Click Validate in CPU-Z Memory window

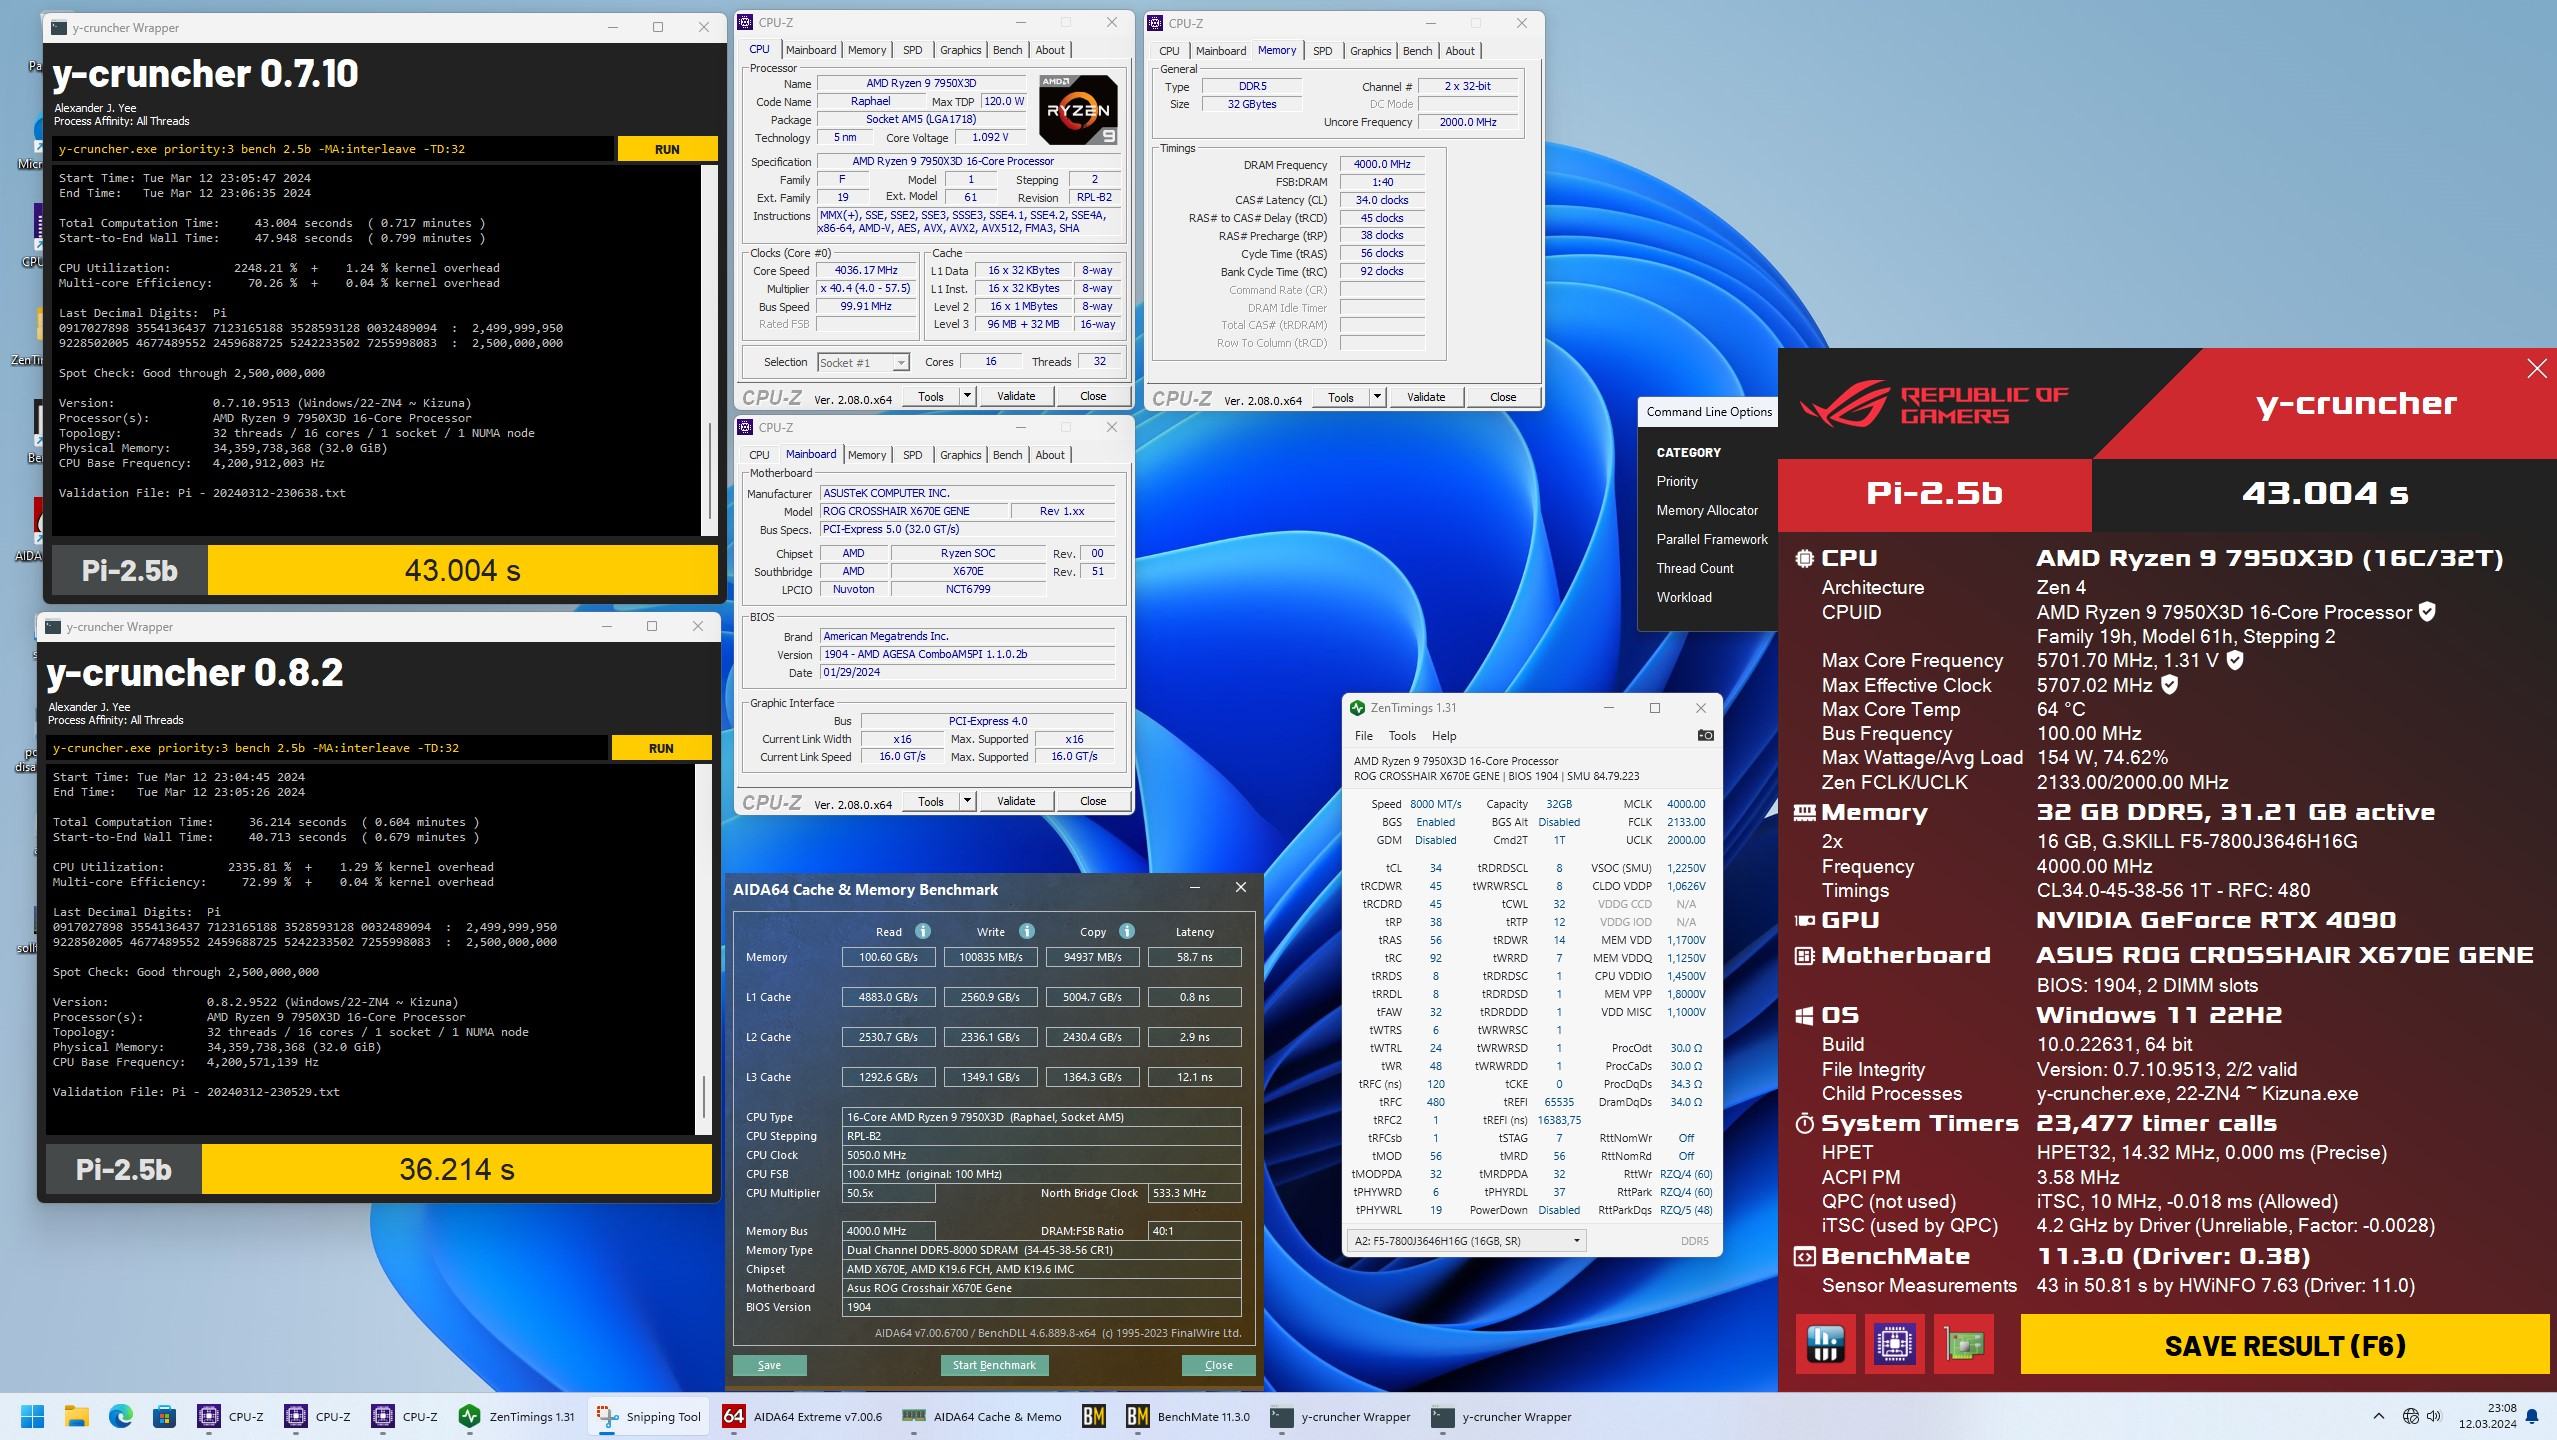[1425, 397]
